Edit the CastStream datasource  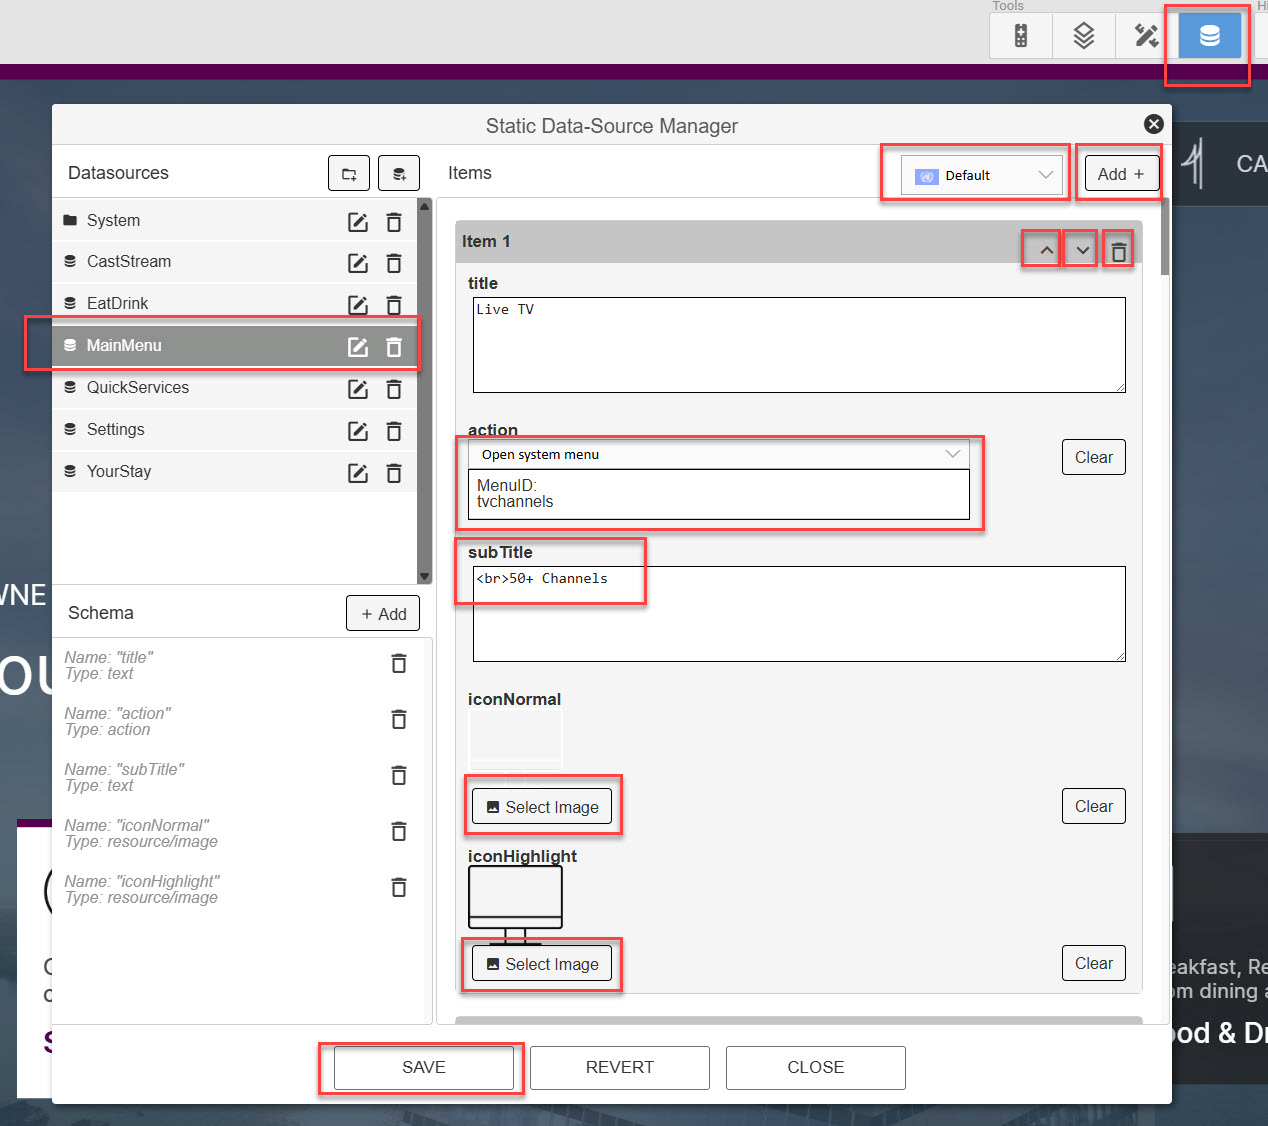click(x=357, y=263)
